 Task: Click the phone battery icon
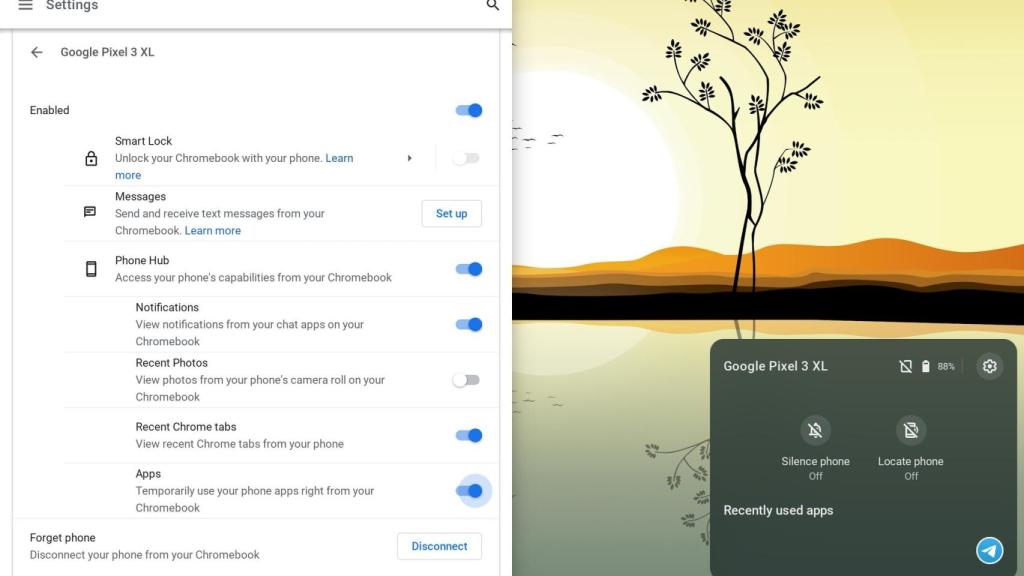point(925,366)
